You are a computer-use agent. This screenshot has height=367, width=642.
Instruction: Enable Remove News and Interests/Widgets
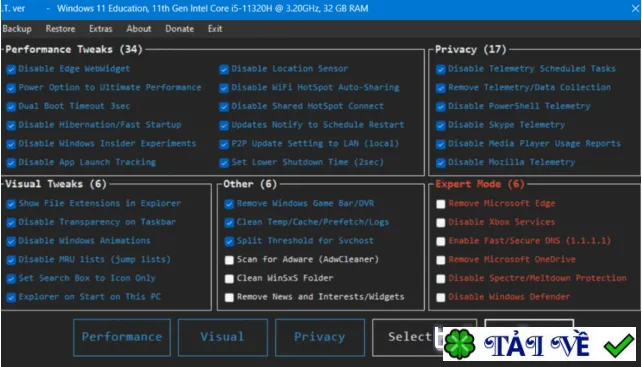point(229,297)
